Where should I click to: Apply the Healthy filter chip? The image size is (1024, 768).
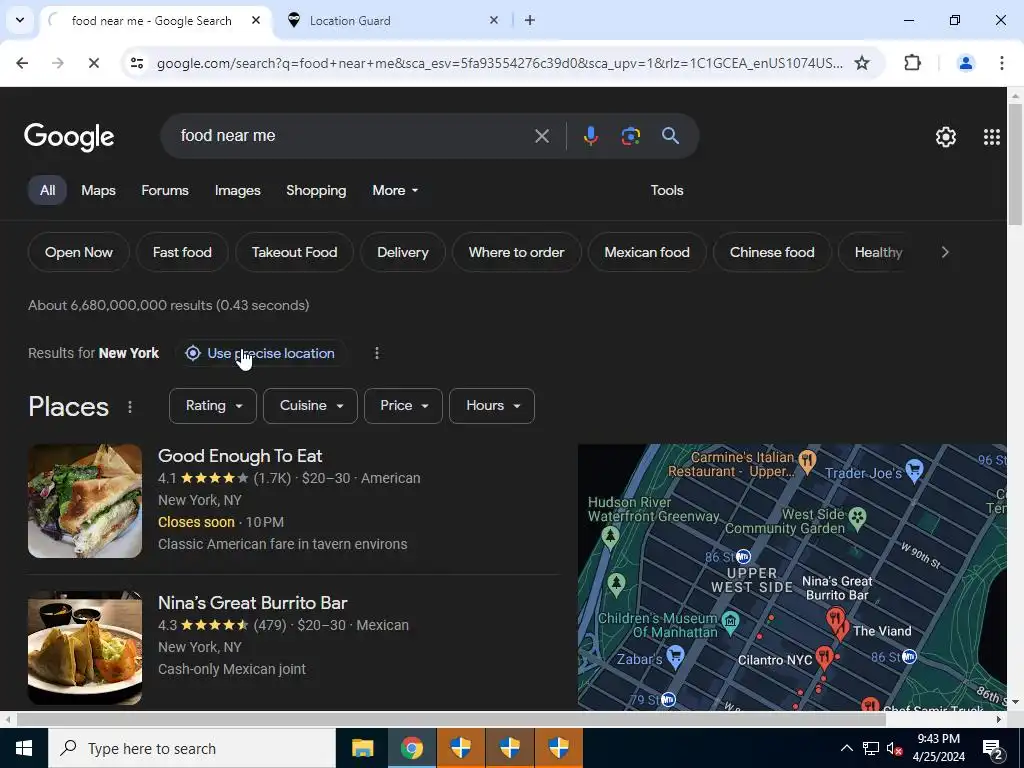[878, 252]
